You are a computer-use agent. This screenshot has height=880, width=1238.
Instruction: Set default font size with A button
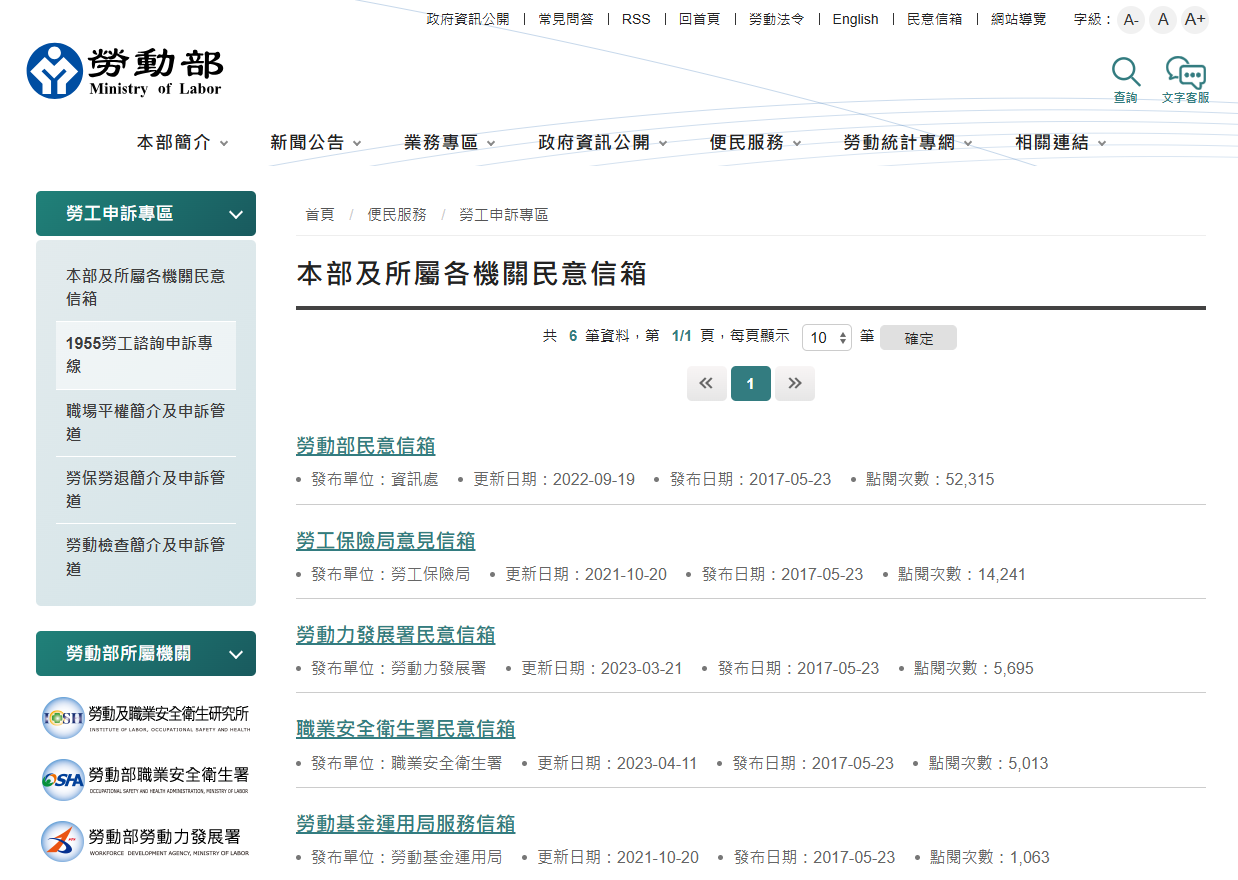(x=1163, y=19)
